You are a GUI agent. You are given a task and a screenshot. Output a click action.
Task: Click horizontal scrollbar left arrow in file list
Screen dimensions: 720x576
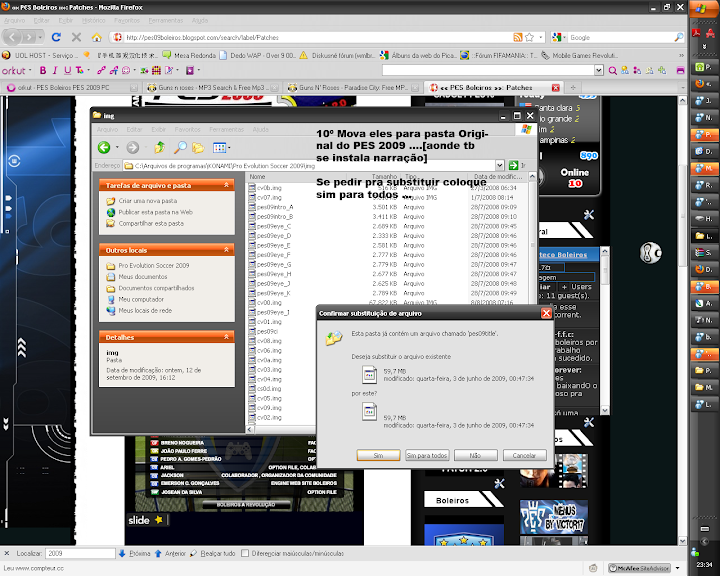point(250,429)
